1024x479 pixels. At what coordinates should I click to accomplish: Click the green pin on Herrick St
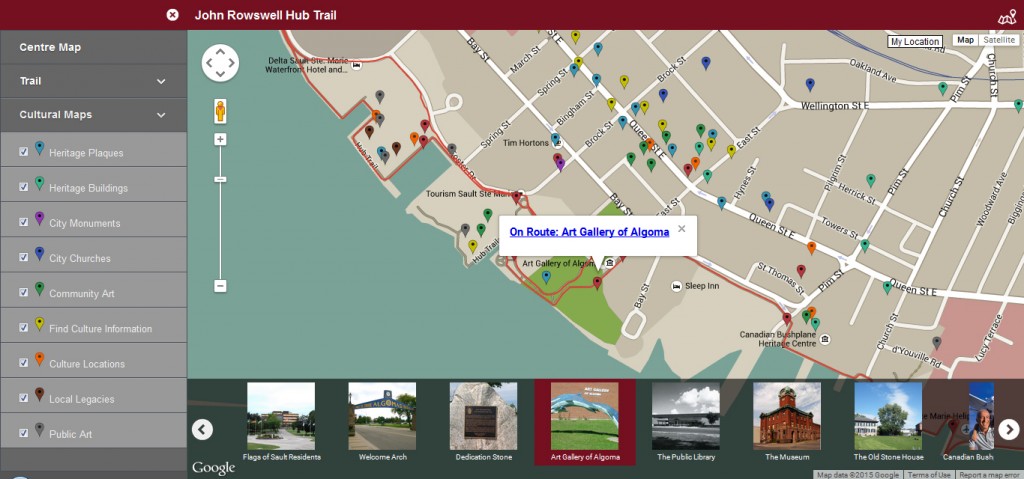[x=870, y=180]
